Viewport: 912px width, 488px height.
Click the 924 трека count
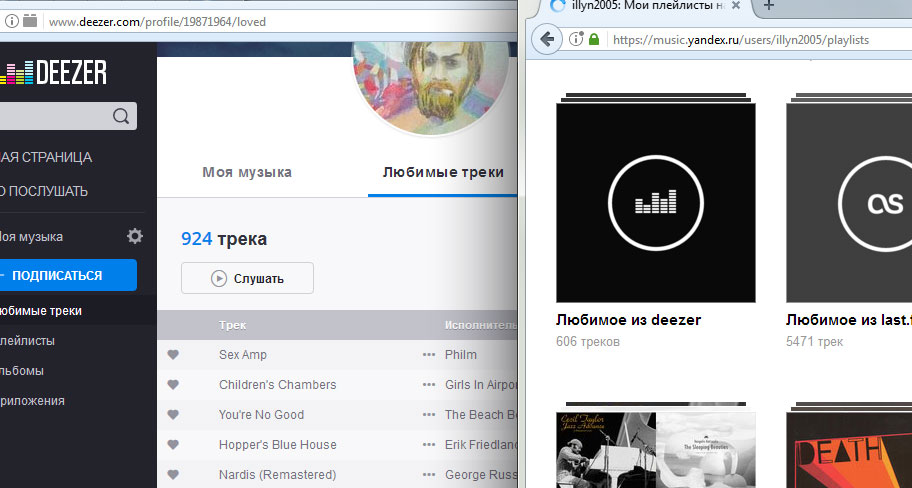tap(224, 239)
